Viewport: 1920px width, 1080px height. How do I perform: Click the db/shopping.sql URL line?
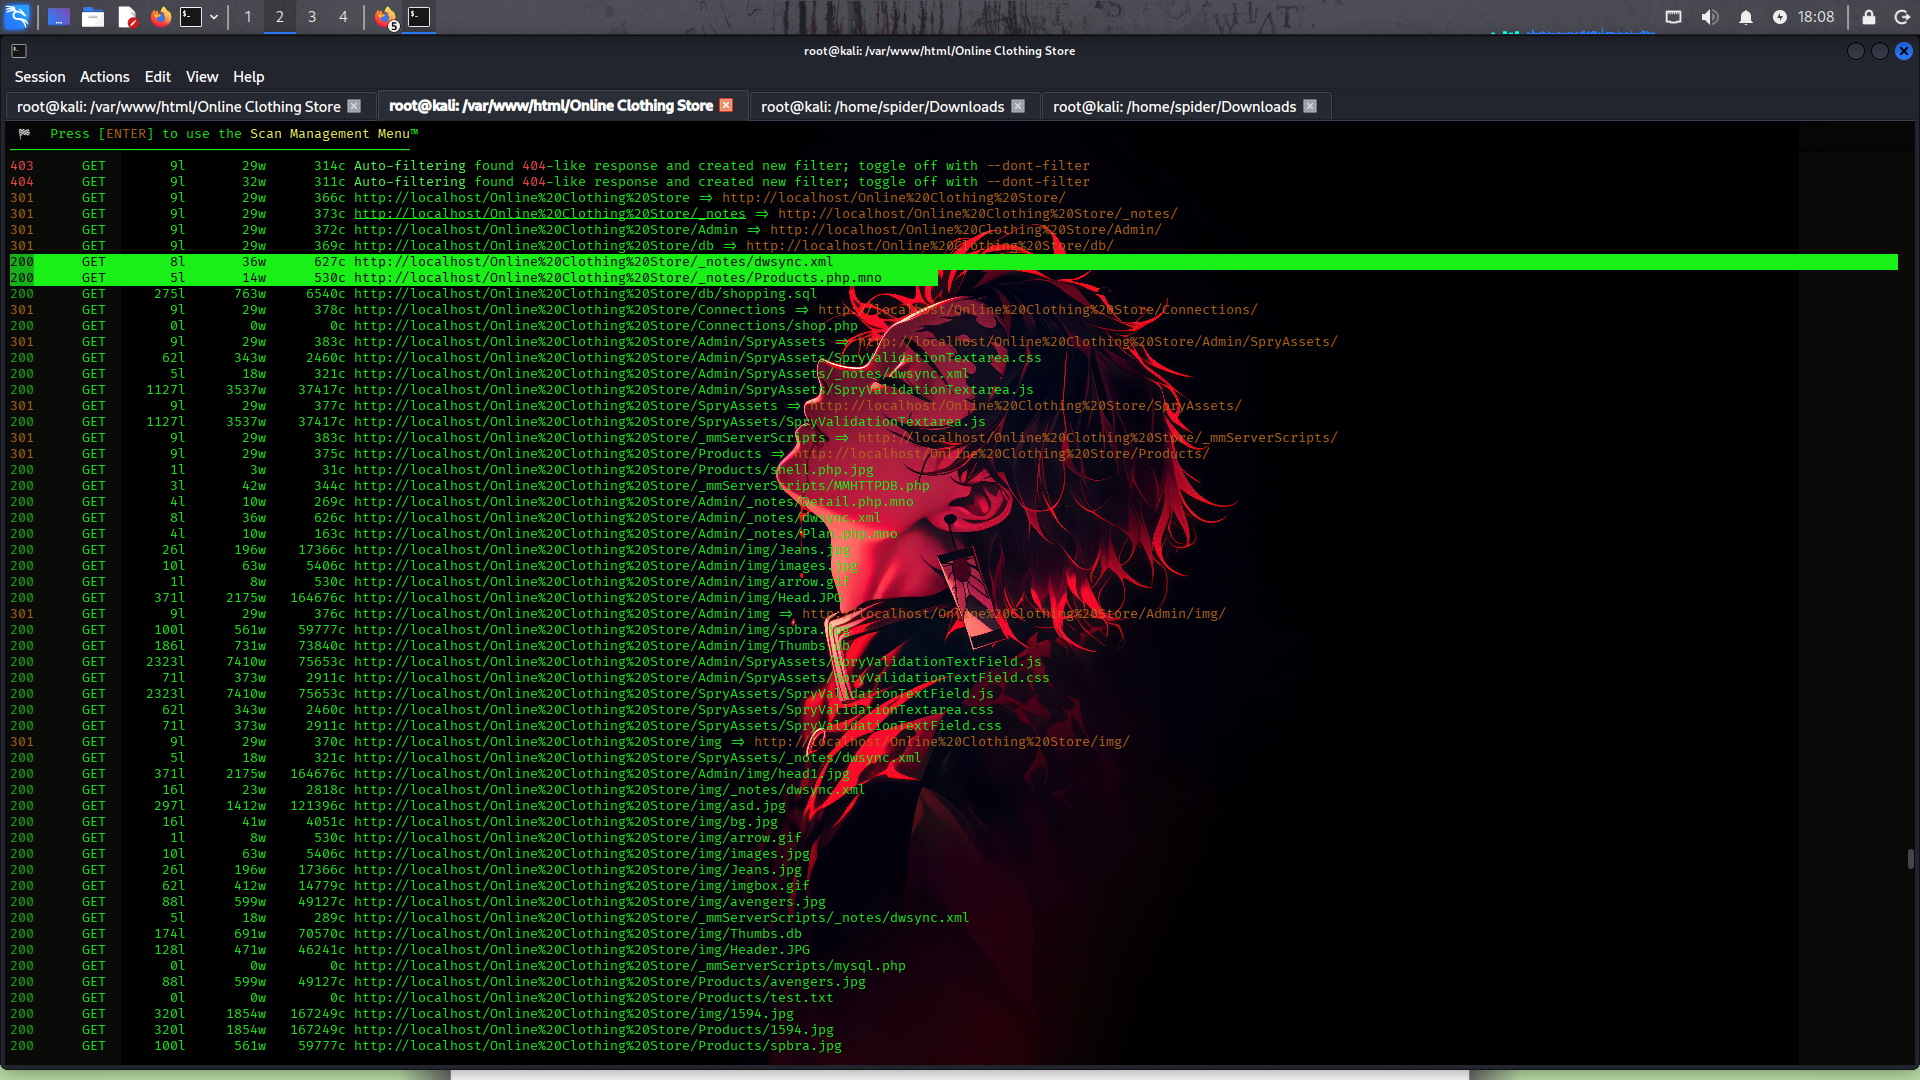[x=585, y=294]
